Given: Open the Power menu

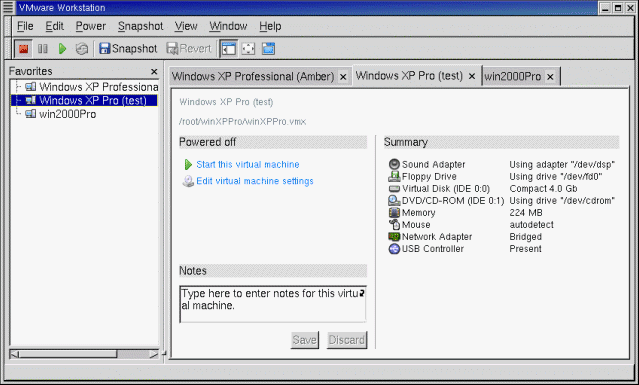Looking at the screenshot, I should click(x=90, y=26).
